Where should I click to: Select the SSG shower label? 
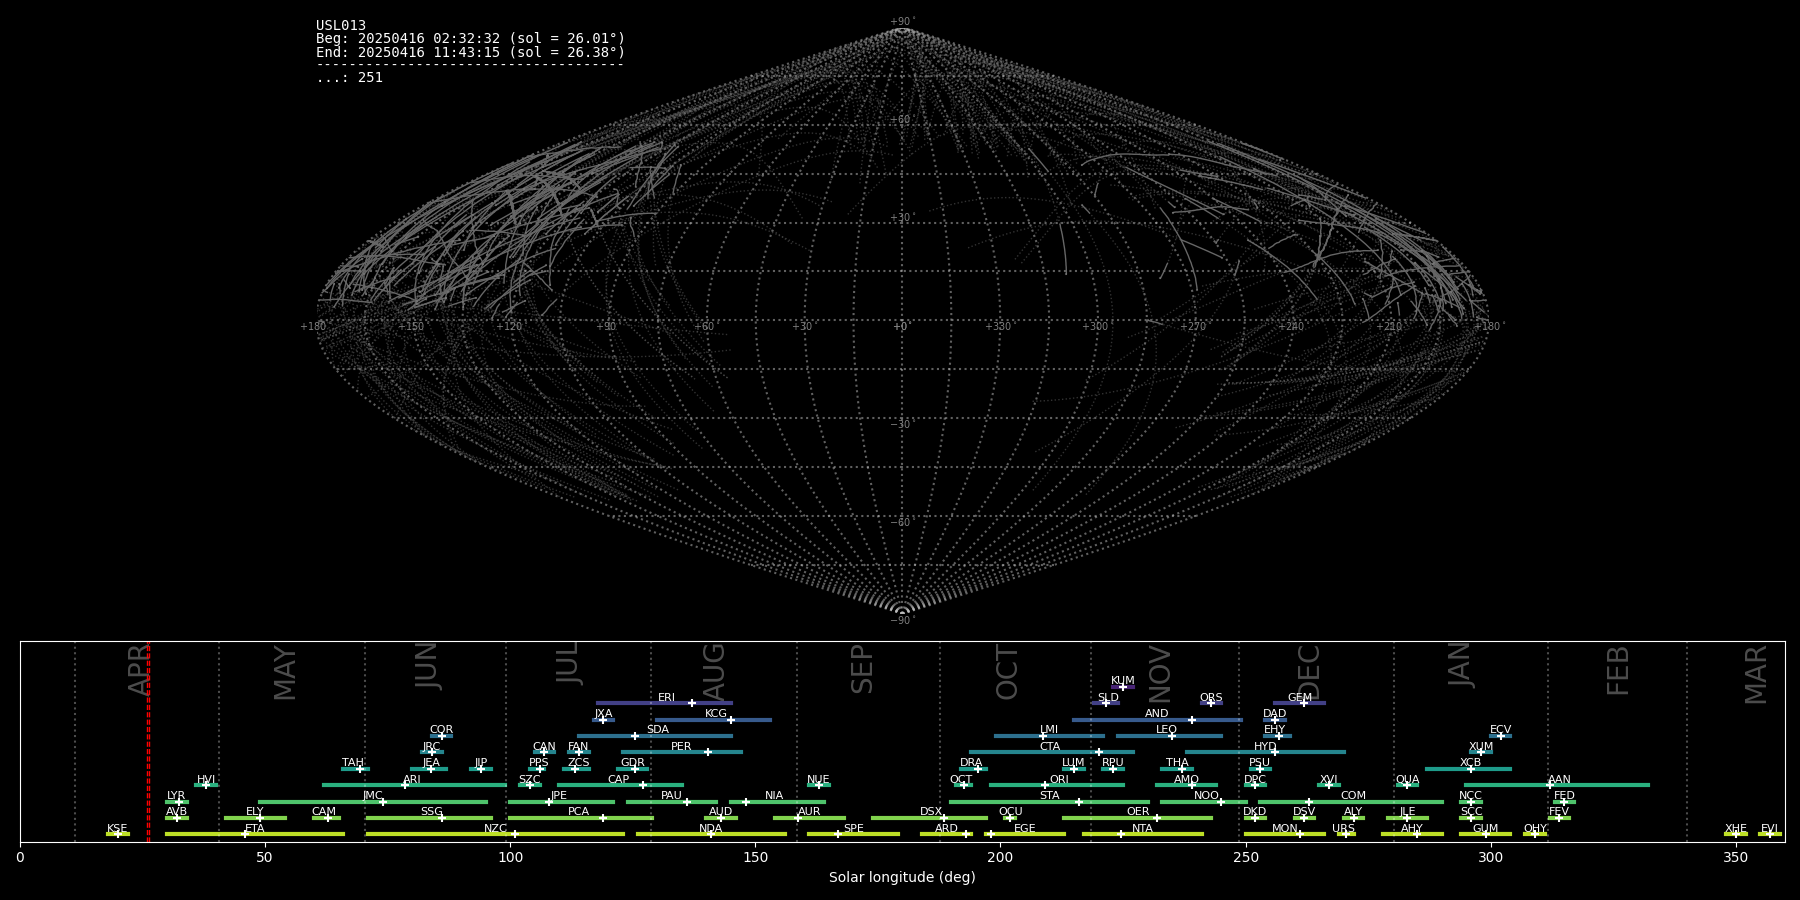pyautogui.click(x=431, y=812)
